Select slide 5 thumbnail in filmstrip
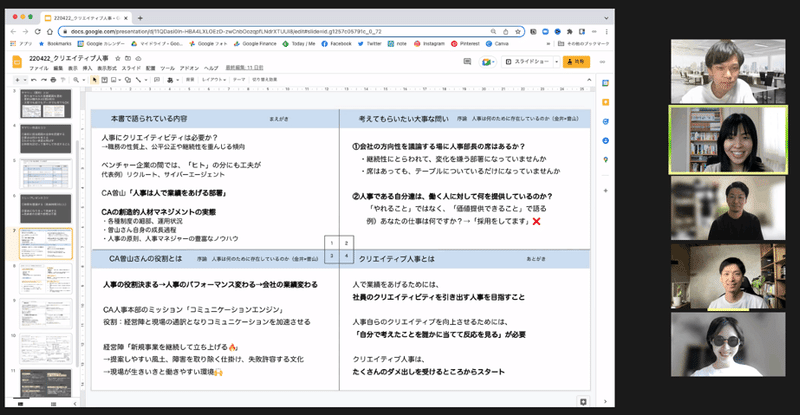 coord(46,174)
